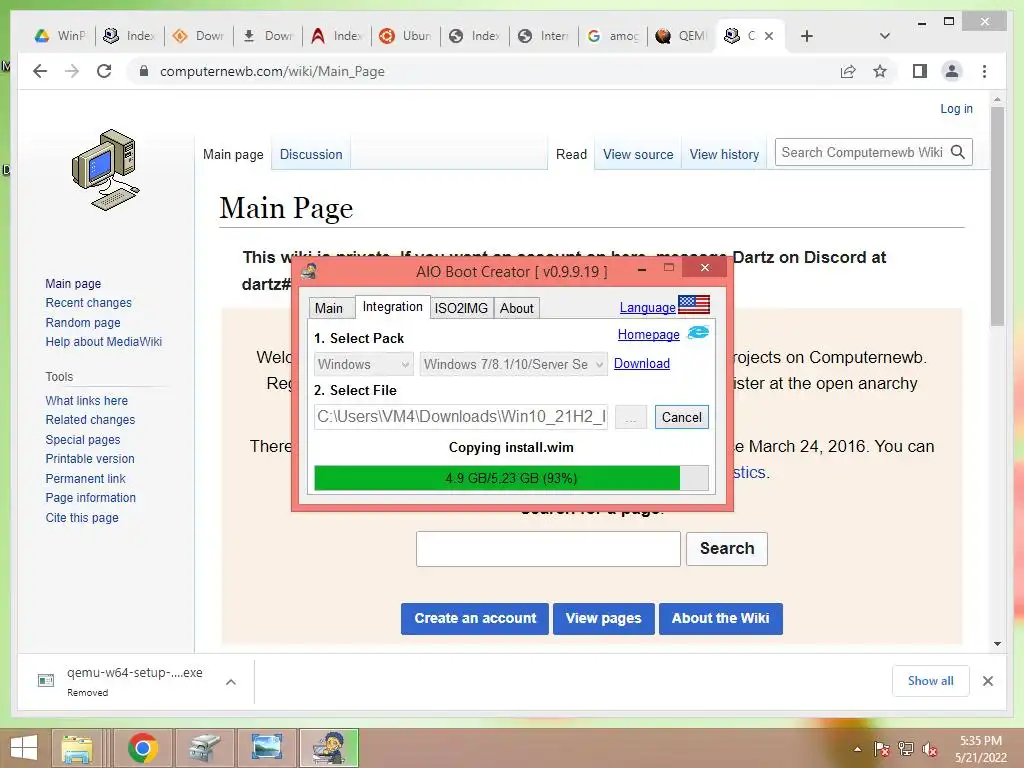Click the Log in link
Viewport: 1024px width, 768px height.
click(x=956, y=108)
